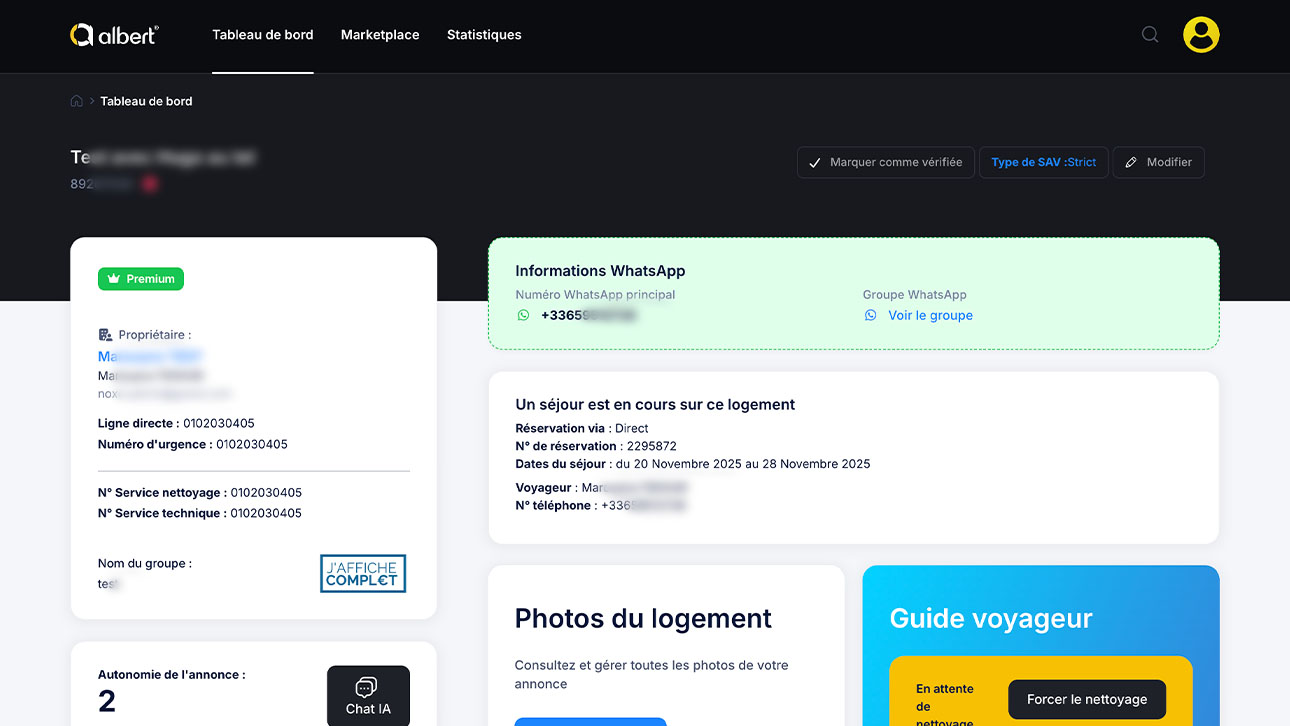
Task: Open the blurred owner name link
Action: point(150,357)
